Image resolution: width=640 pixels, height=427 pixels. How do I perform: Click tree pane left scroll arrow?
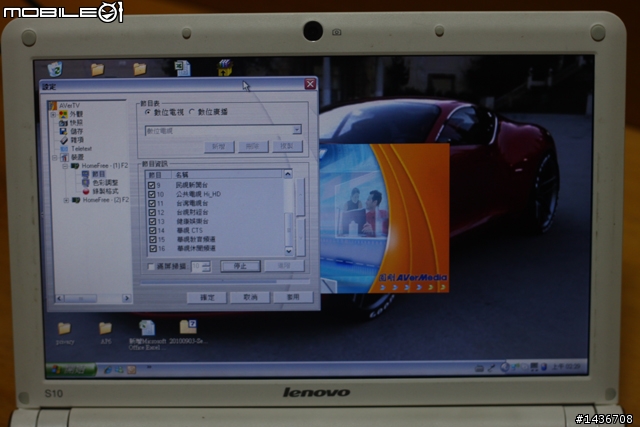(60, 298)
